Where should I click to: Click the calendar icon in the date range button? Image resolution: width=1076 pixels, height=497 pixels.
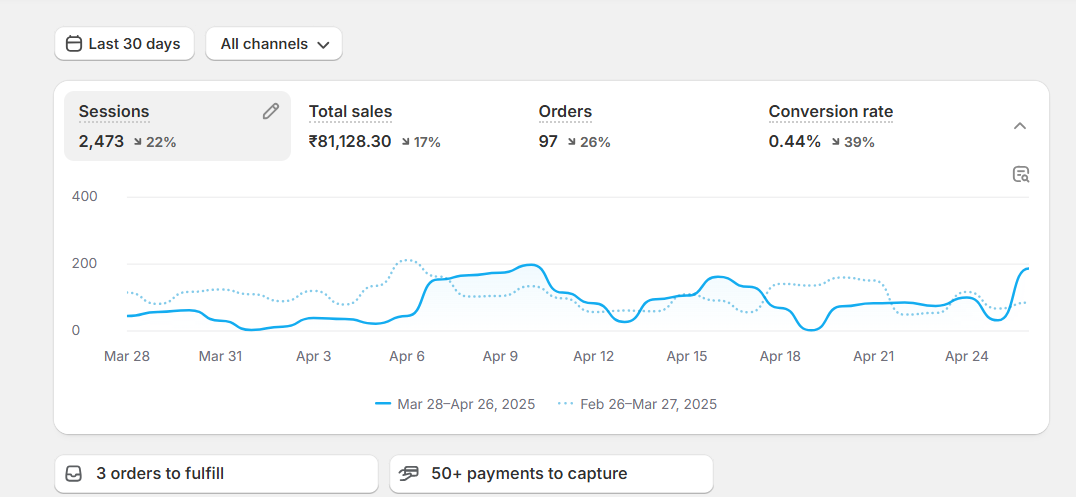(74, 44)
